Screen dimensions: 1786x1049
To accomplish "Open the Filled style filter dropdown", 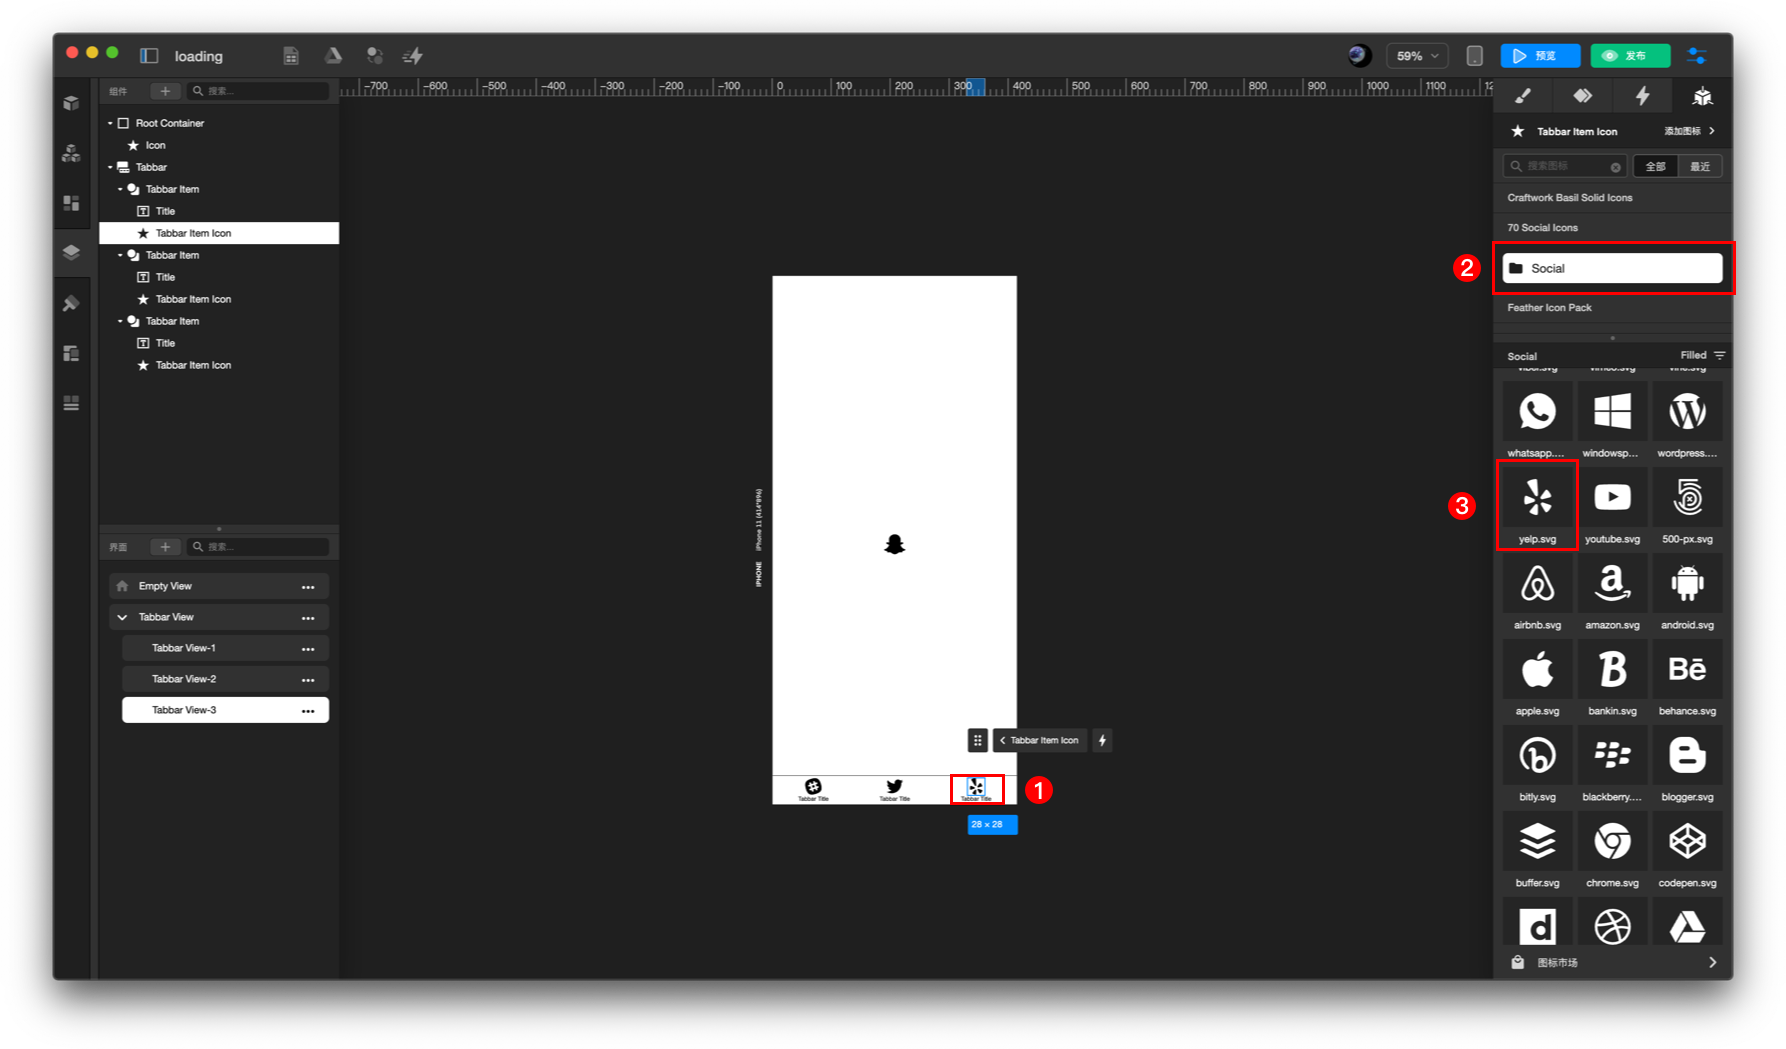I will pyautogui.click(x=1702, y=355).
